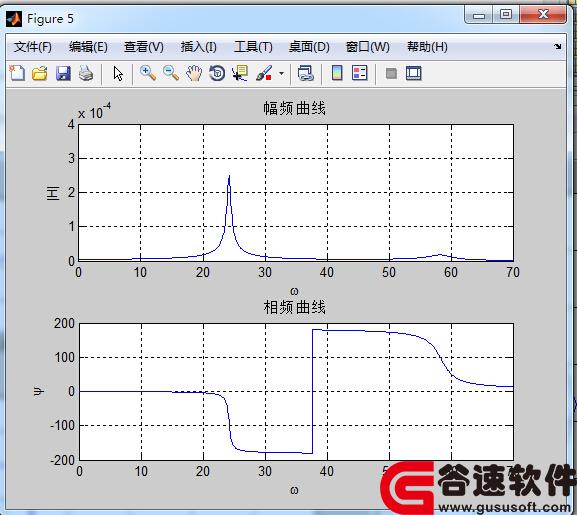This screenshot has height=515, width=577.
Task: Open the 窗口(W) menu
Action: [x=368, y=47]
